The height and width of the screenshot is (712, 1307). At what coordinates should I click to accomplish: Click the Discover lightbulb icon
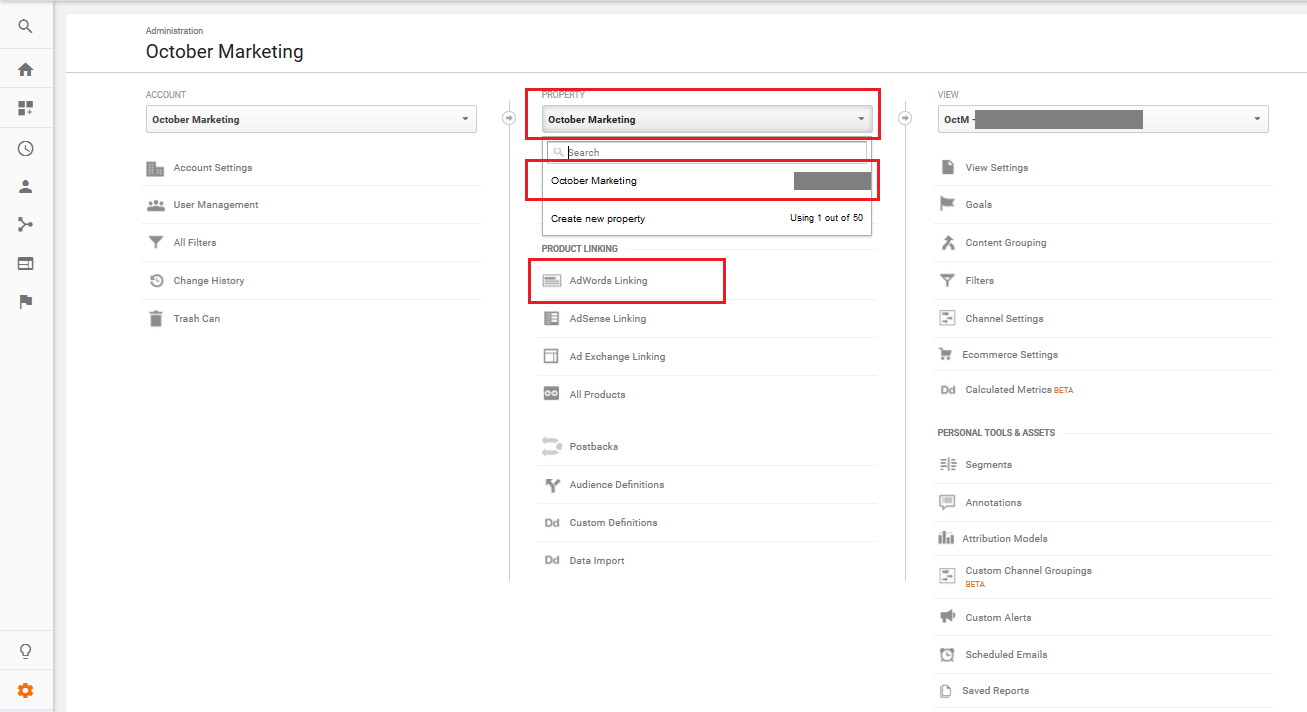coord(25,651)
